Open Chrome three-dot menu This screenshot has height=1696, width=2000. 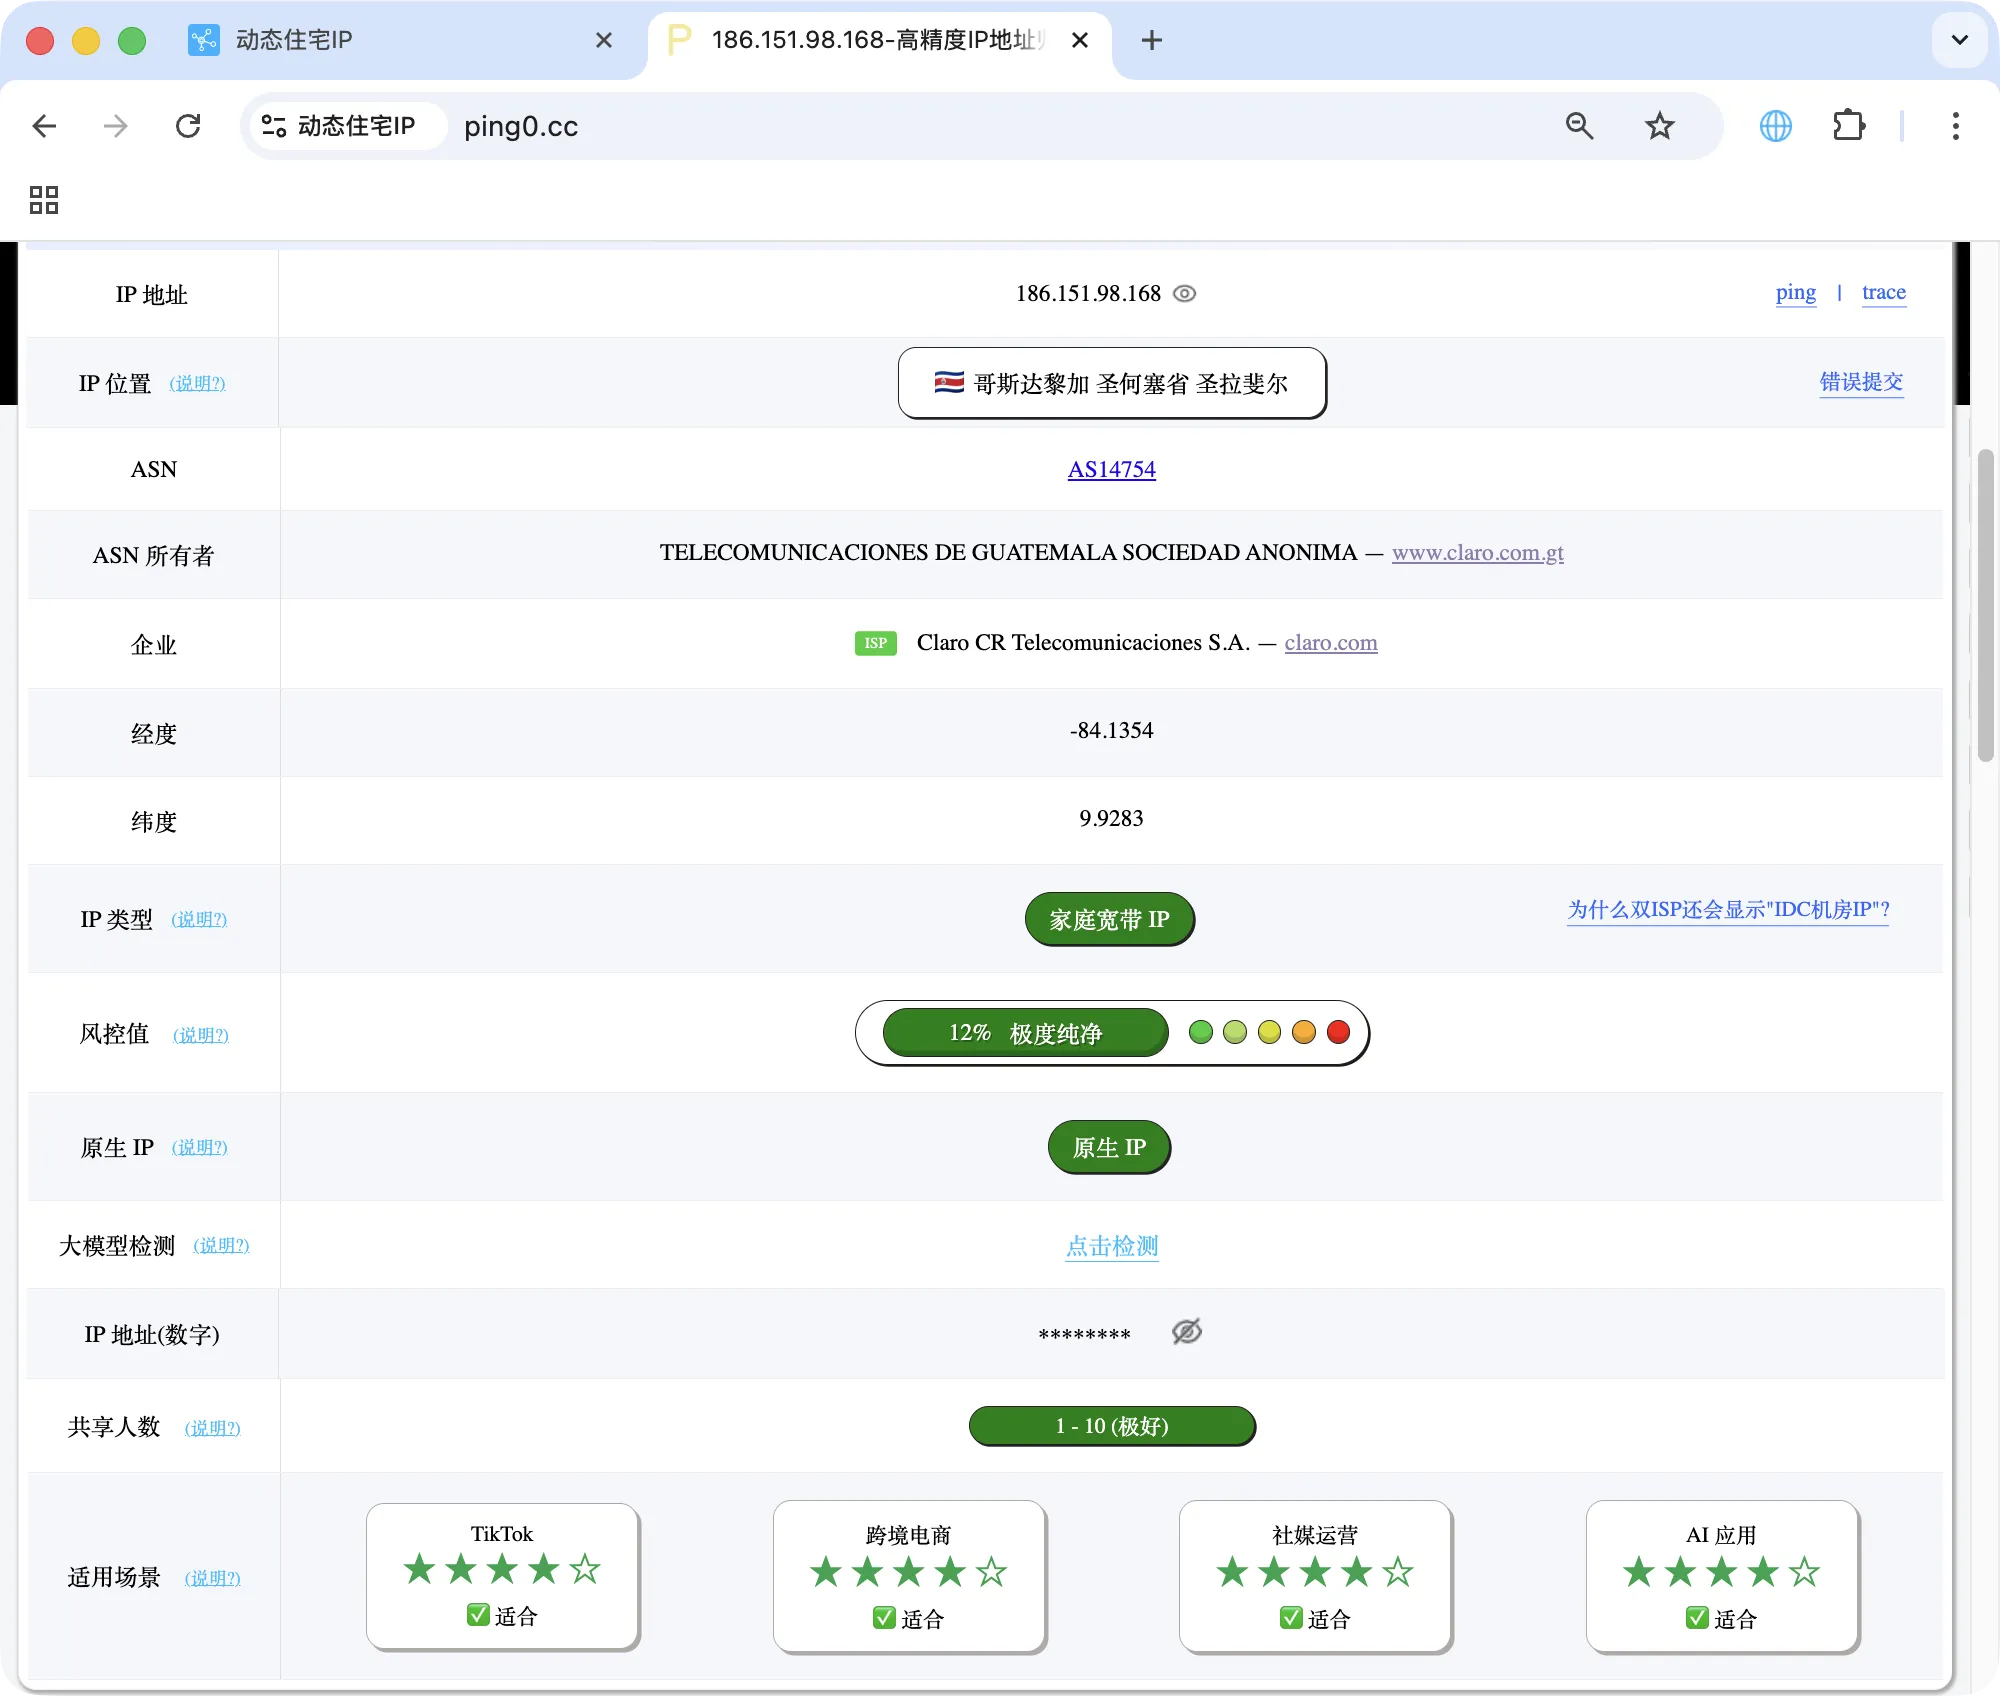1955,126
